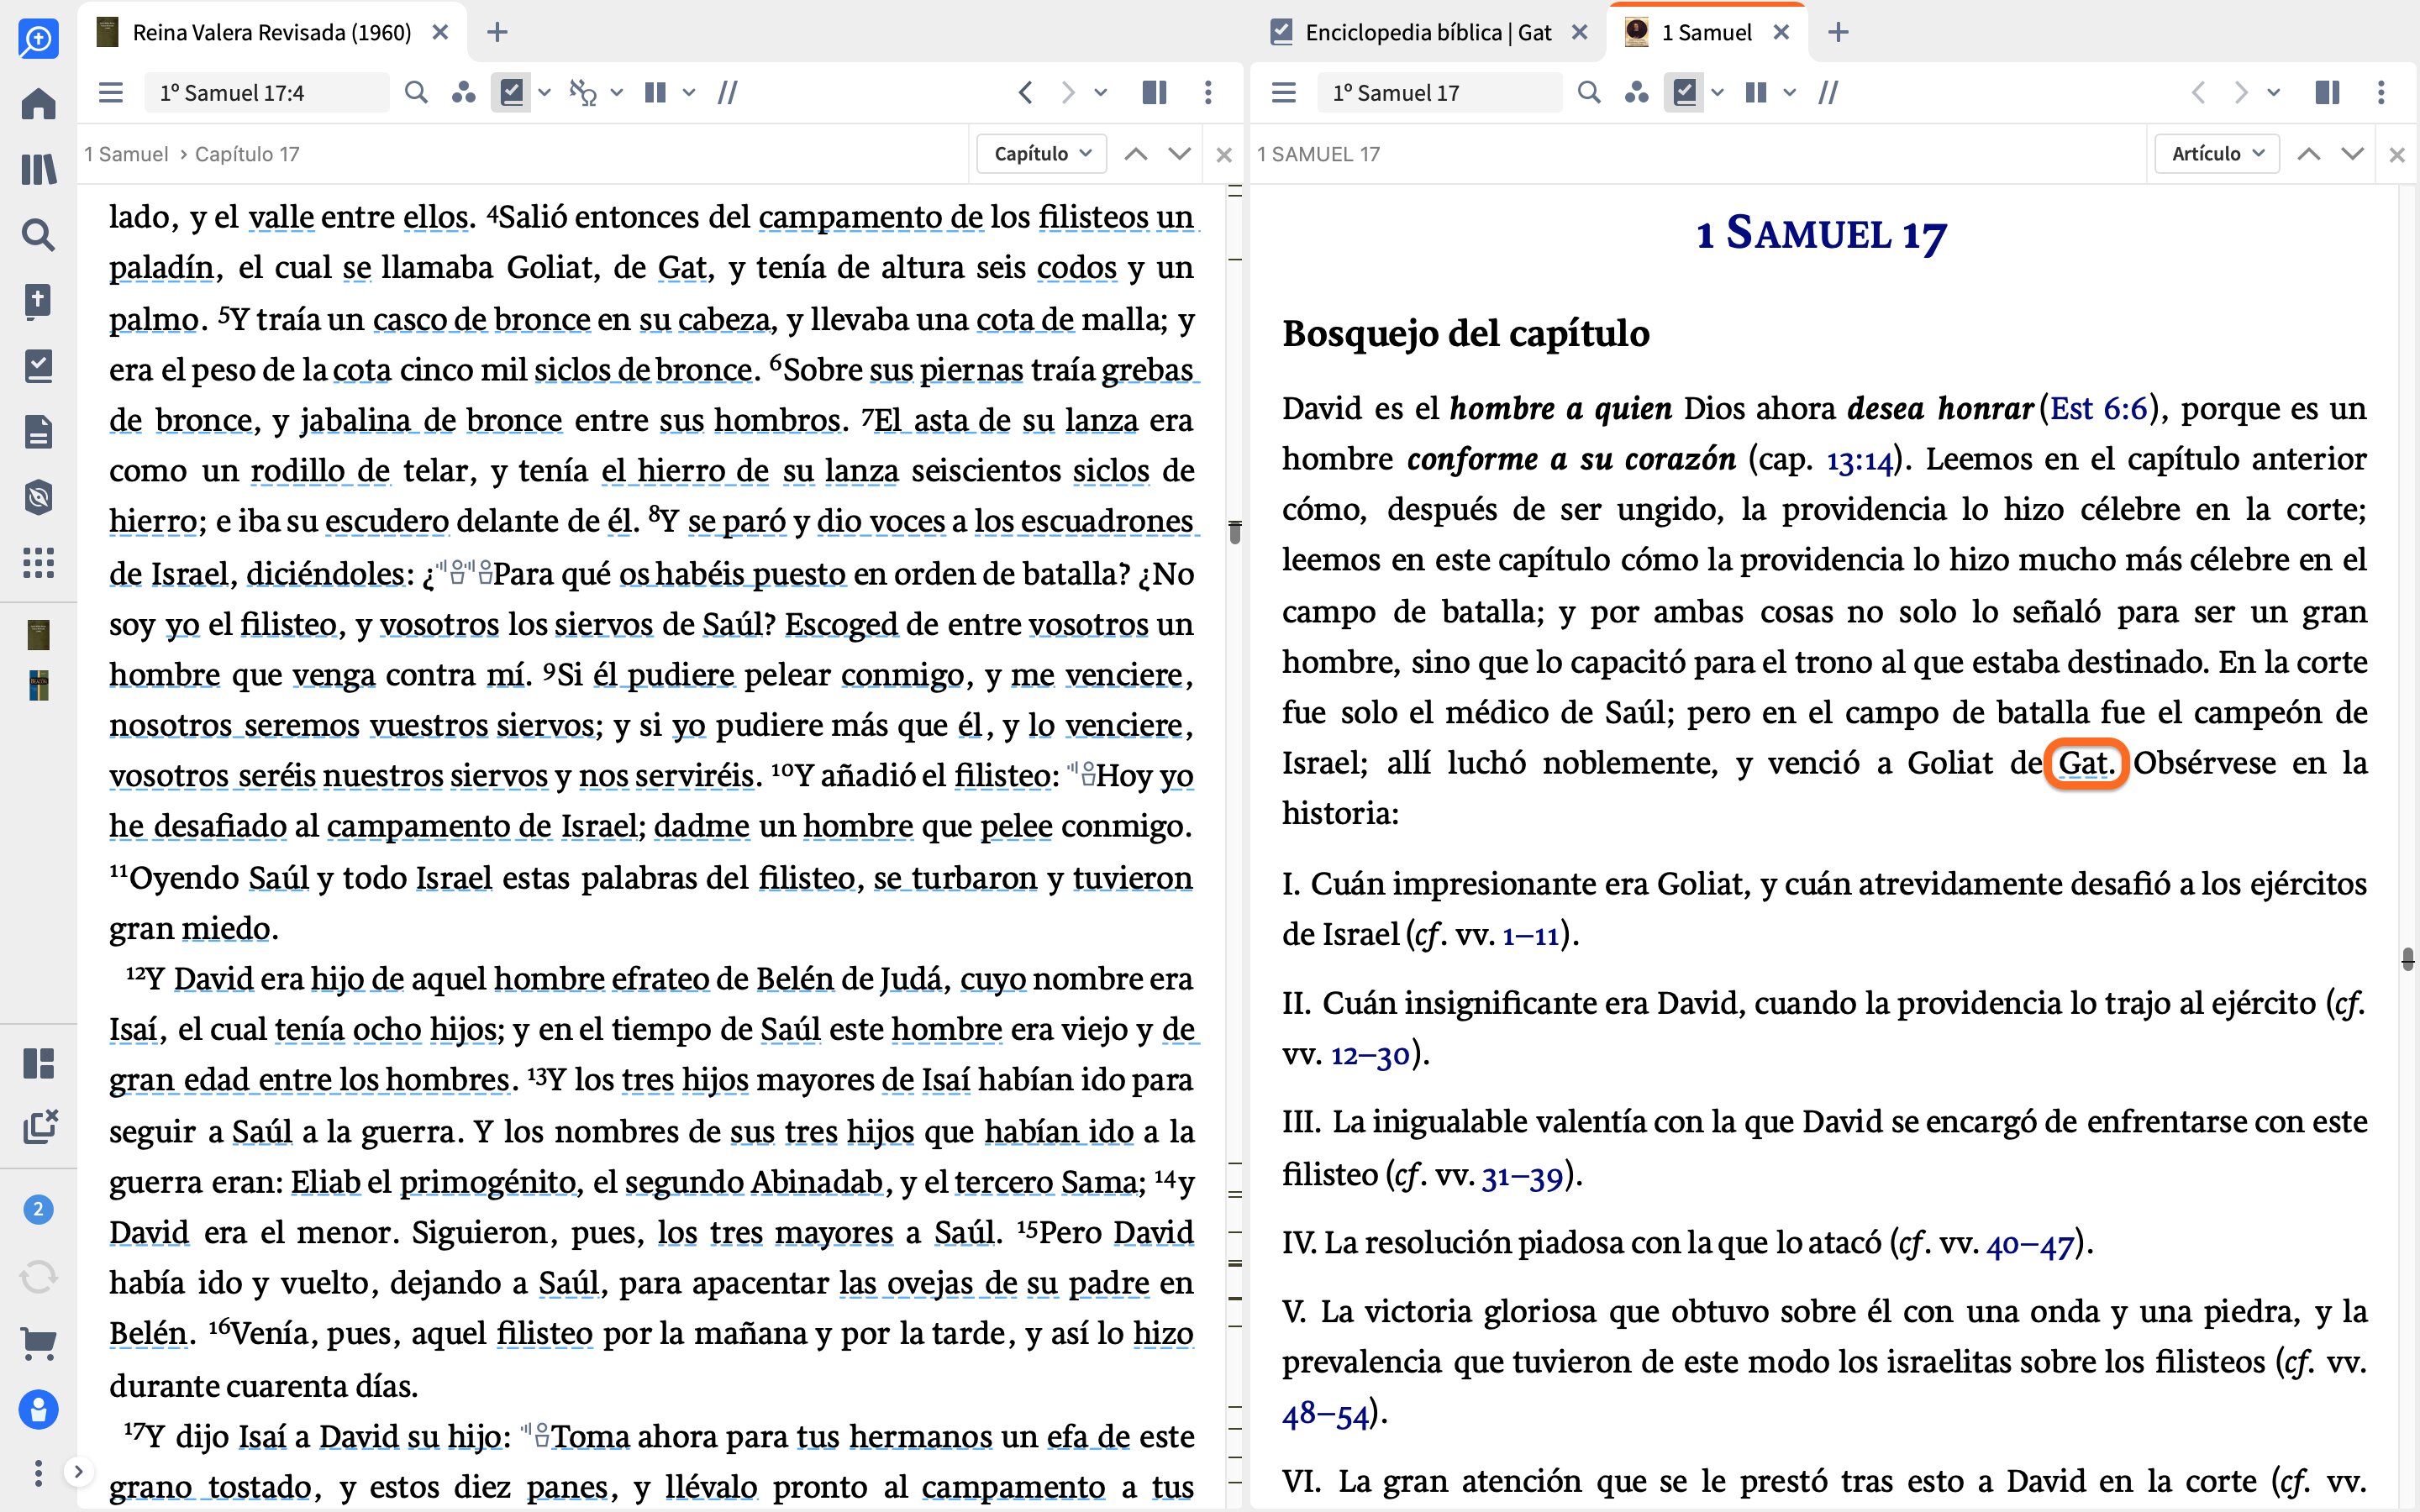Open visual filters icon in right panel
Image resolution: width=2420 pixels, height=1512 pixels.
point(1636,93)
